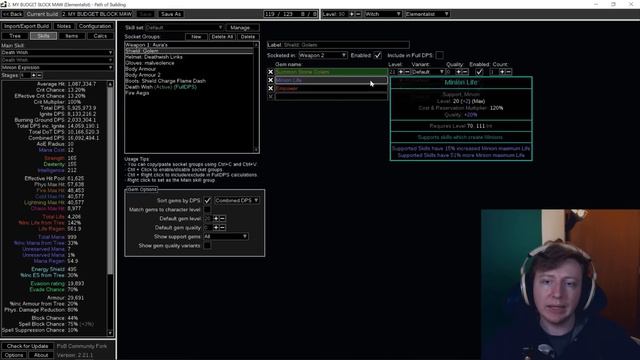Open the Witch class dropdown
The width and height of the screenshot is (640, 360).
383,14
